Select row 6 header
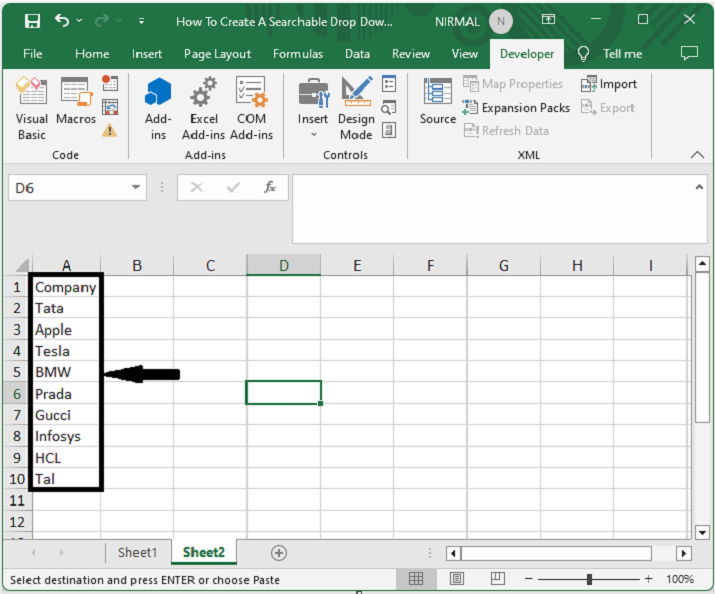Image resolution: width=715 pixels, height=594 pixels. point(17,393)
